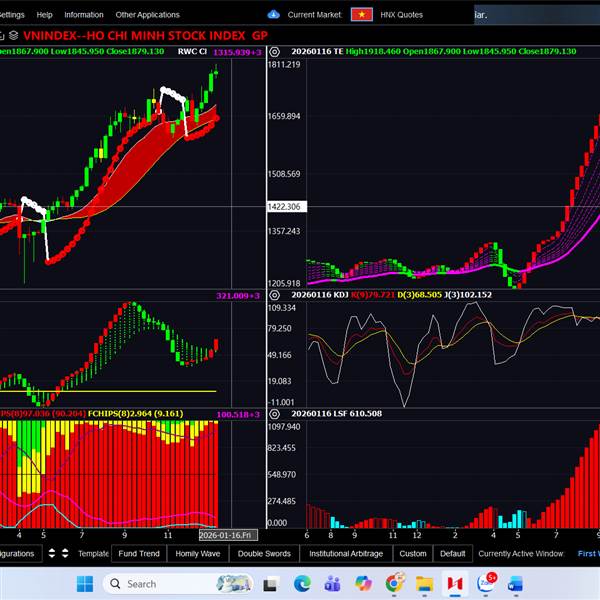
Task: Click the Windows Start button
Action: pyautogui.click(x=84, y=583)
